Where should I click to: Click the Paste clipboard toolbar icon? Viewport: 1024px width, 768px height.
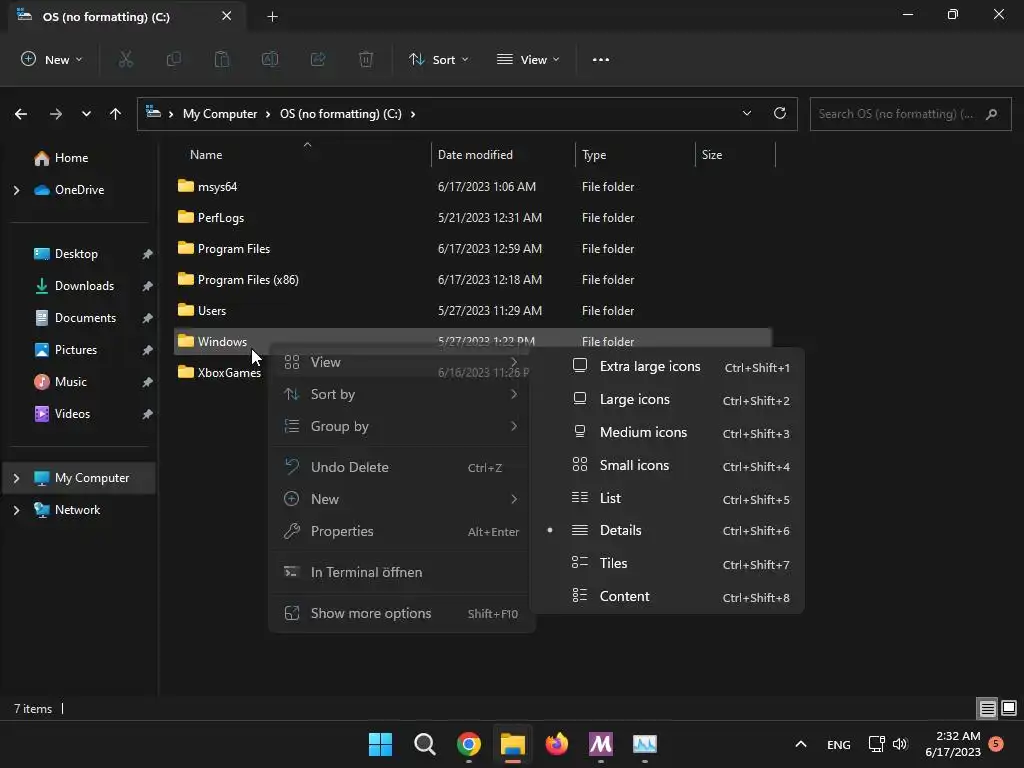pos(222,59)
